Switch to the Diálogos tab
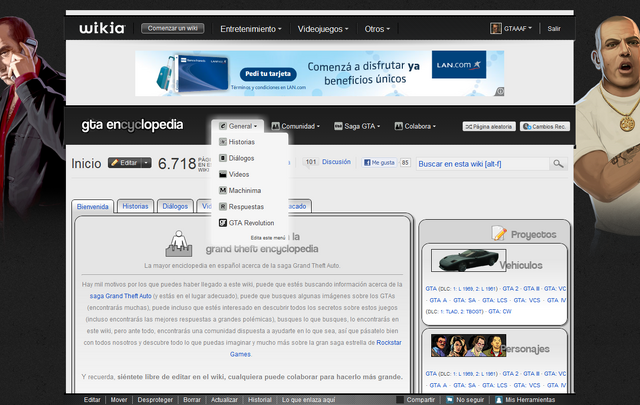The height and width of the screenshot is (405, 640). coord(175,206)
